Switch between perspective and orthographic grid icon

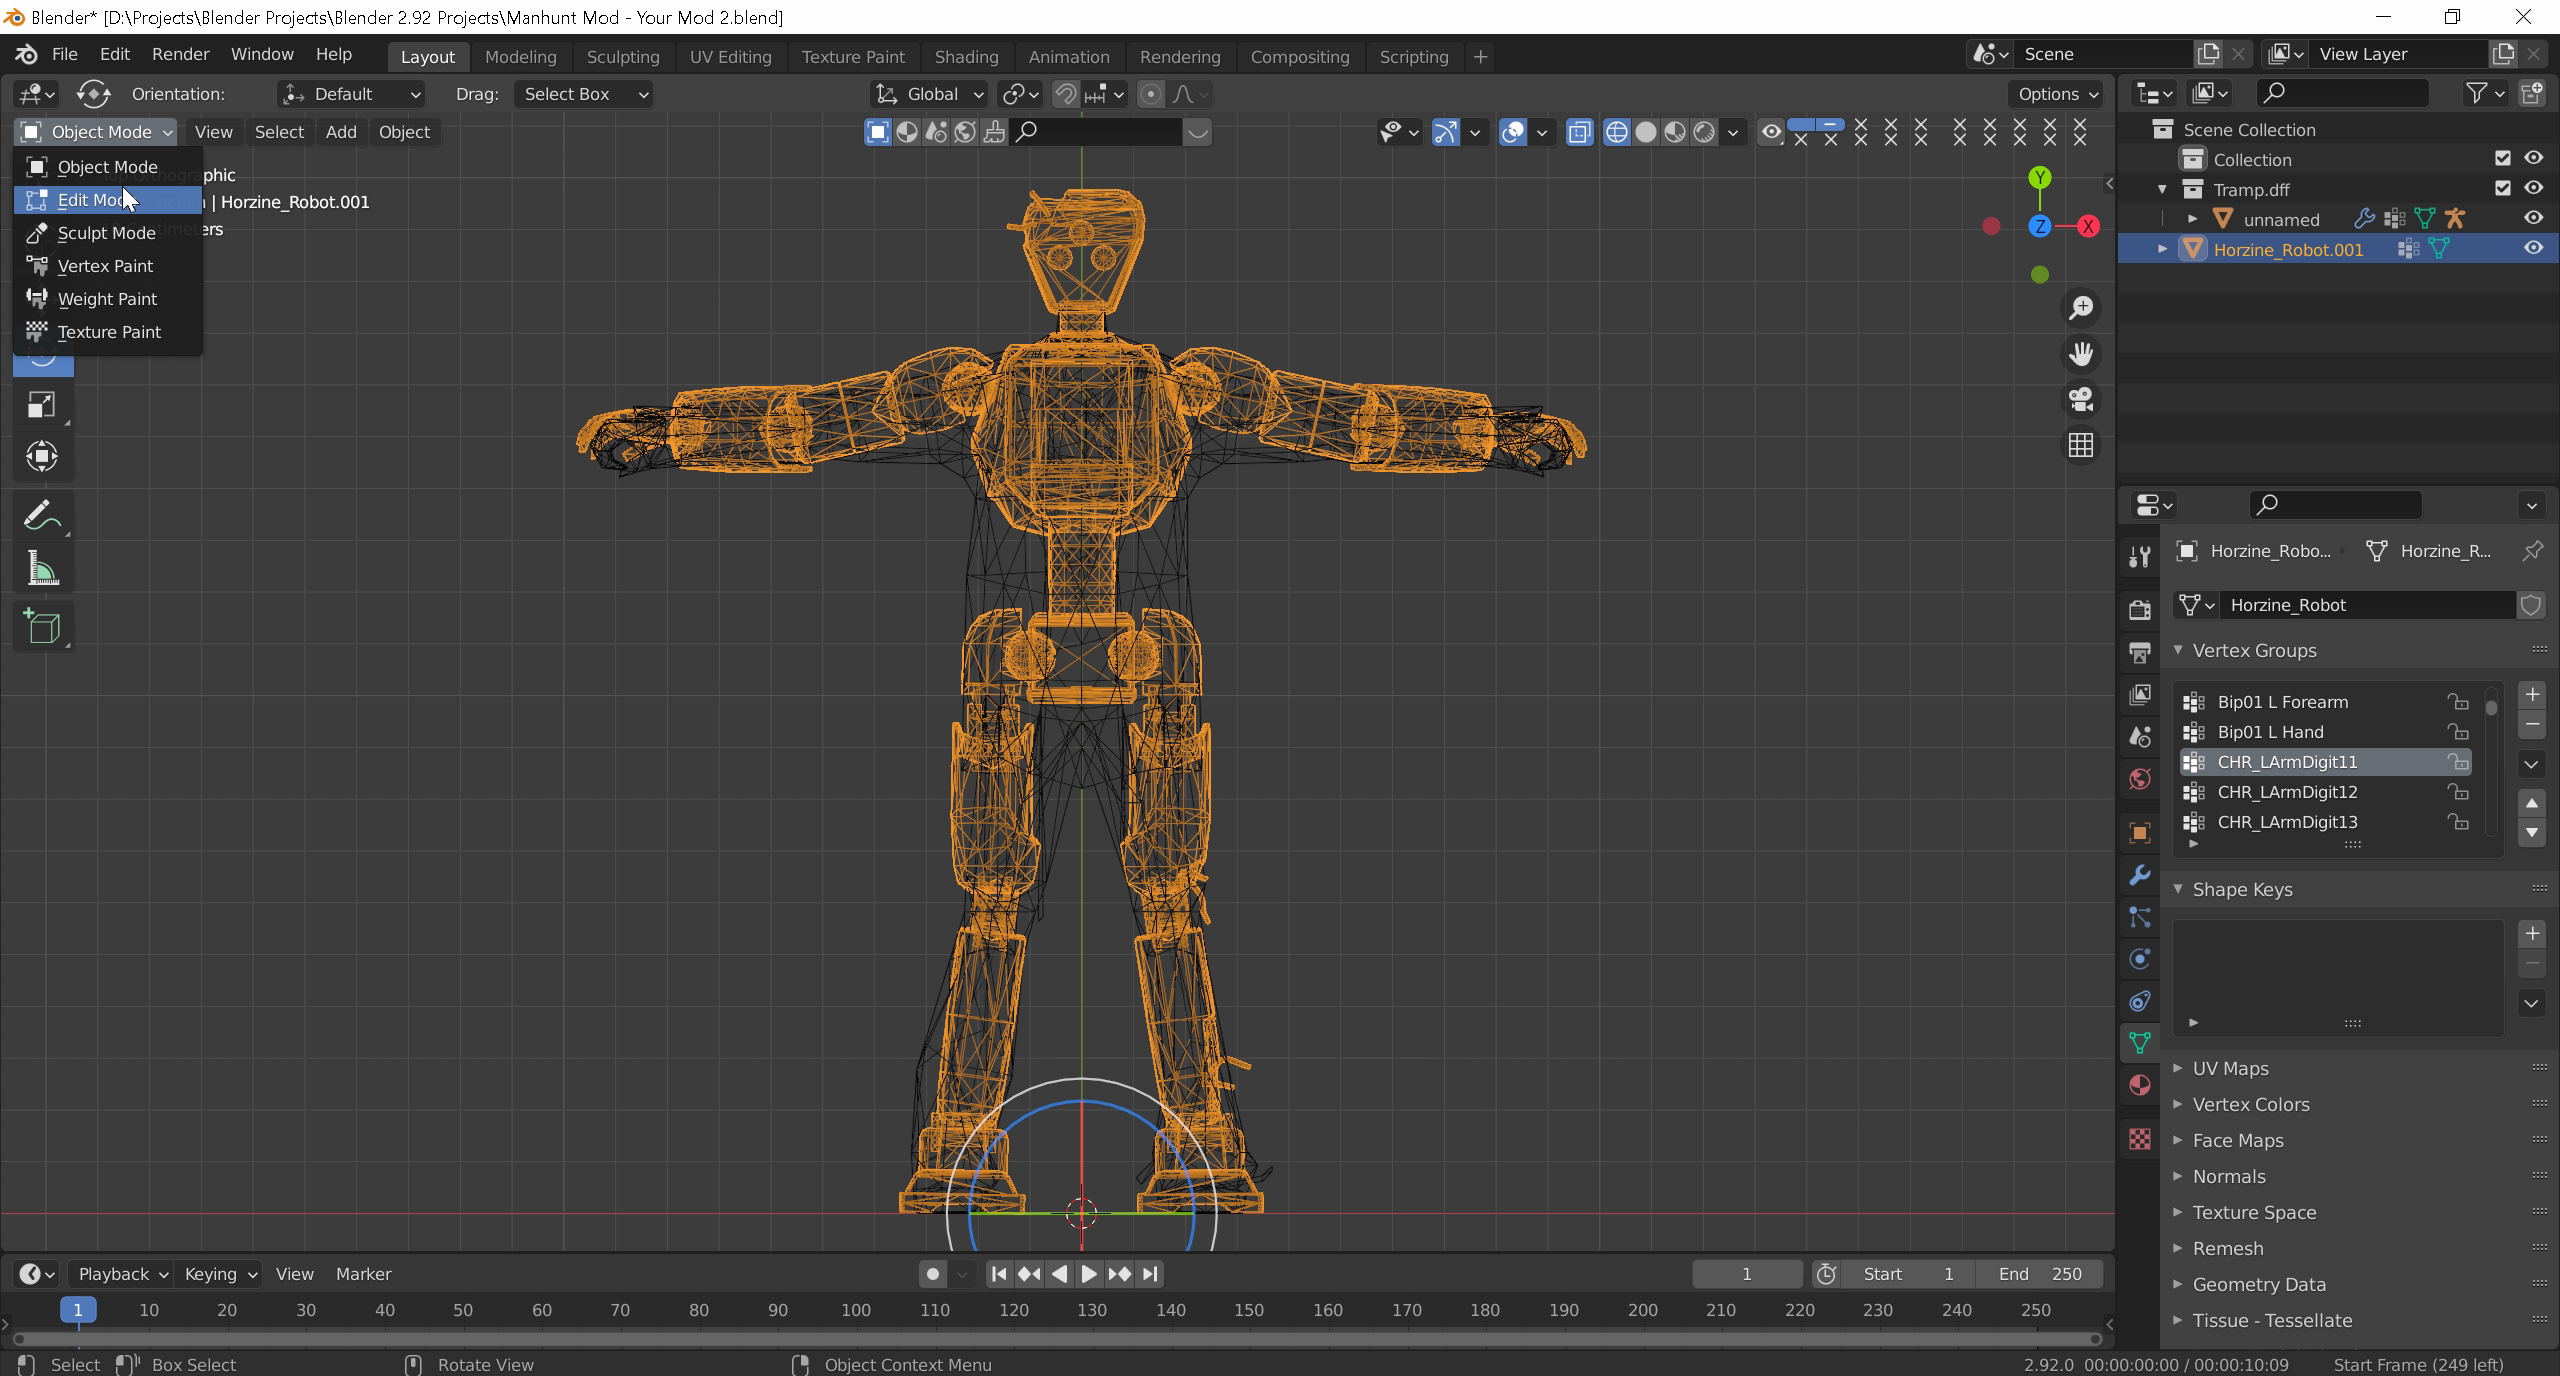click(2081, 446)
